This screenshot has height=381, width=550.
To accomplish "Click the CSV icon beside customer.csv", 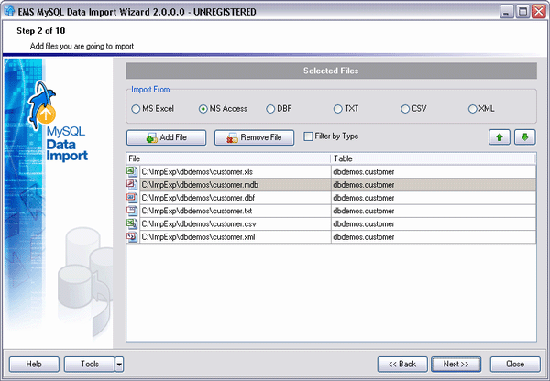I will click(132, 224).
